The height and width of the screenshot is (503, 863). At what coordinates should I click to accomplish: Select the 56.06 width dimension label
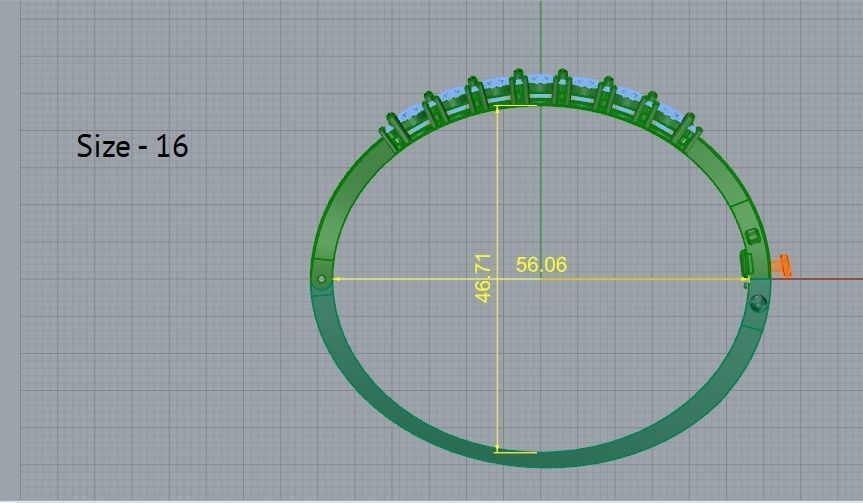(x=541, y=265)
